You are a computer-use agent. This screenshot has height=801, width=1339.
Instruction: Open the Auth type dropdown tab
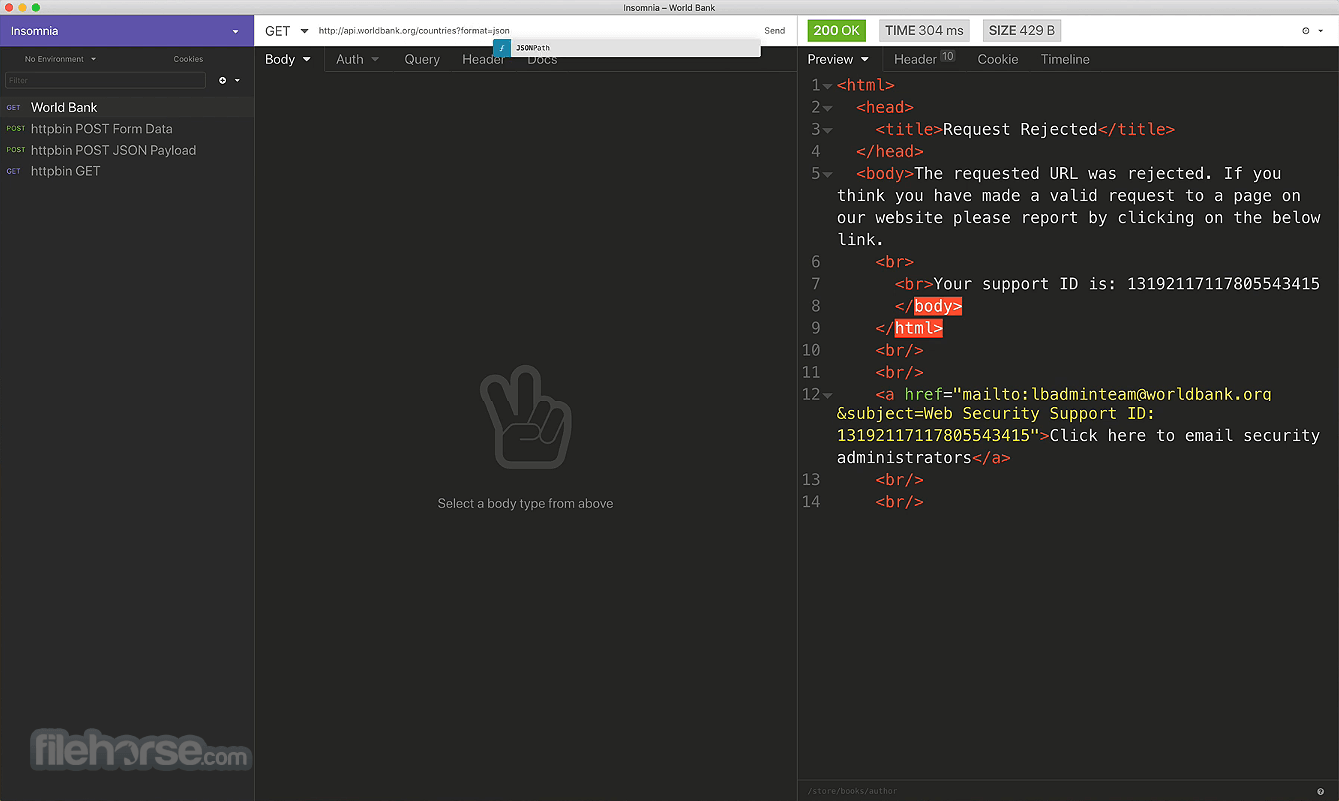coord(357,59)
